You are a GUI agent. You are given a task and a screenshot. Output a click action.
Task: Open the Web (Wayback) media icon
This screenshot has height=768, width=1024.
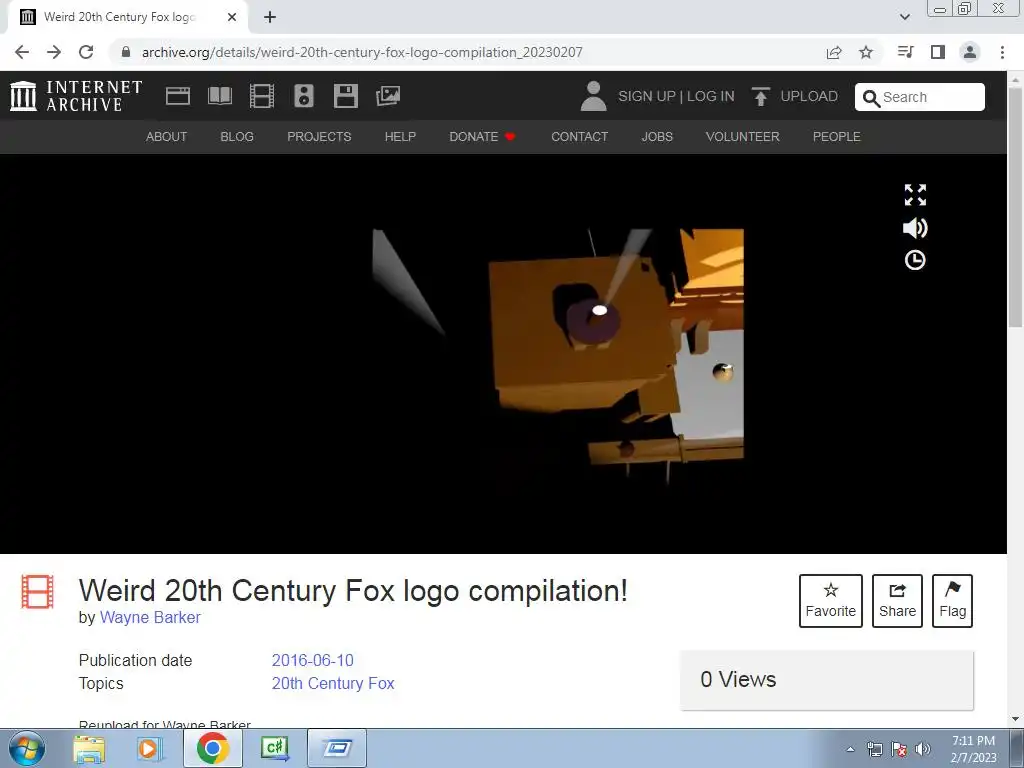point(178,96)
